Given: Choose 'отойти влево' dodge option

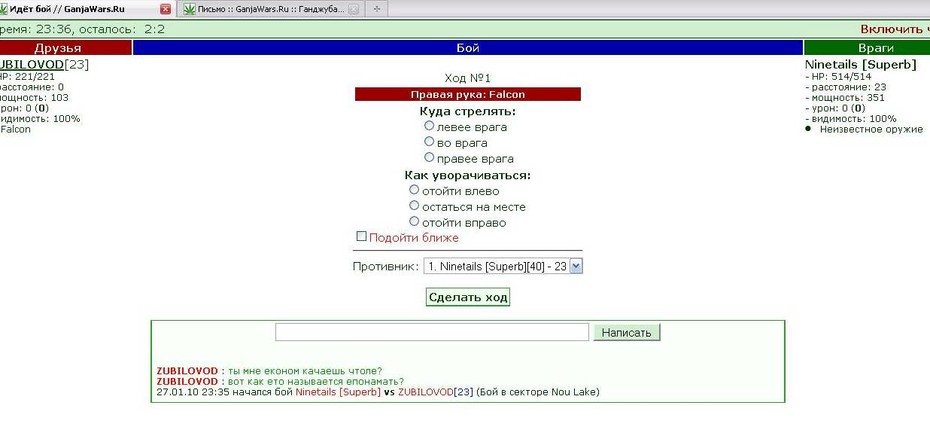Looking at the screenshot, I should point(414,190).
